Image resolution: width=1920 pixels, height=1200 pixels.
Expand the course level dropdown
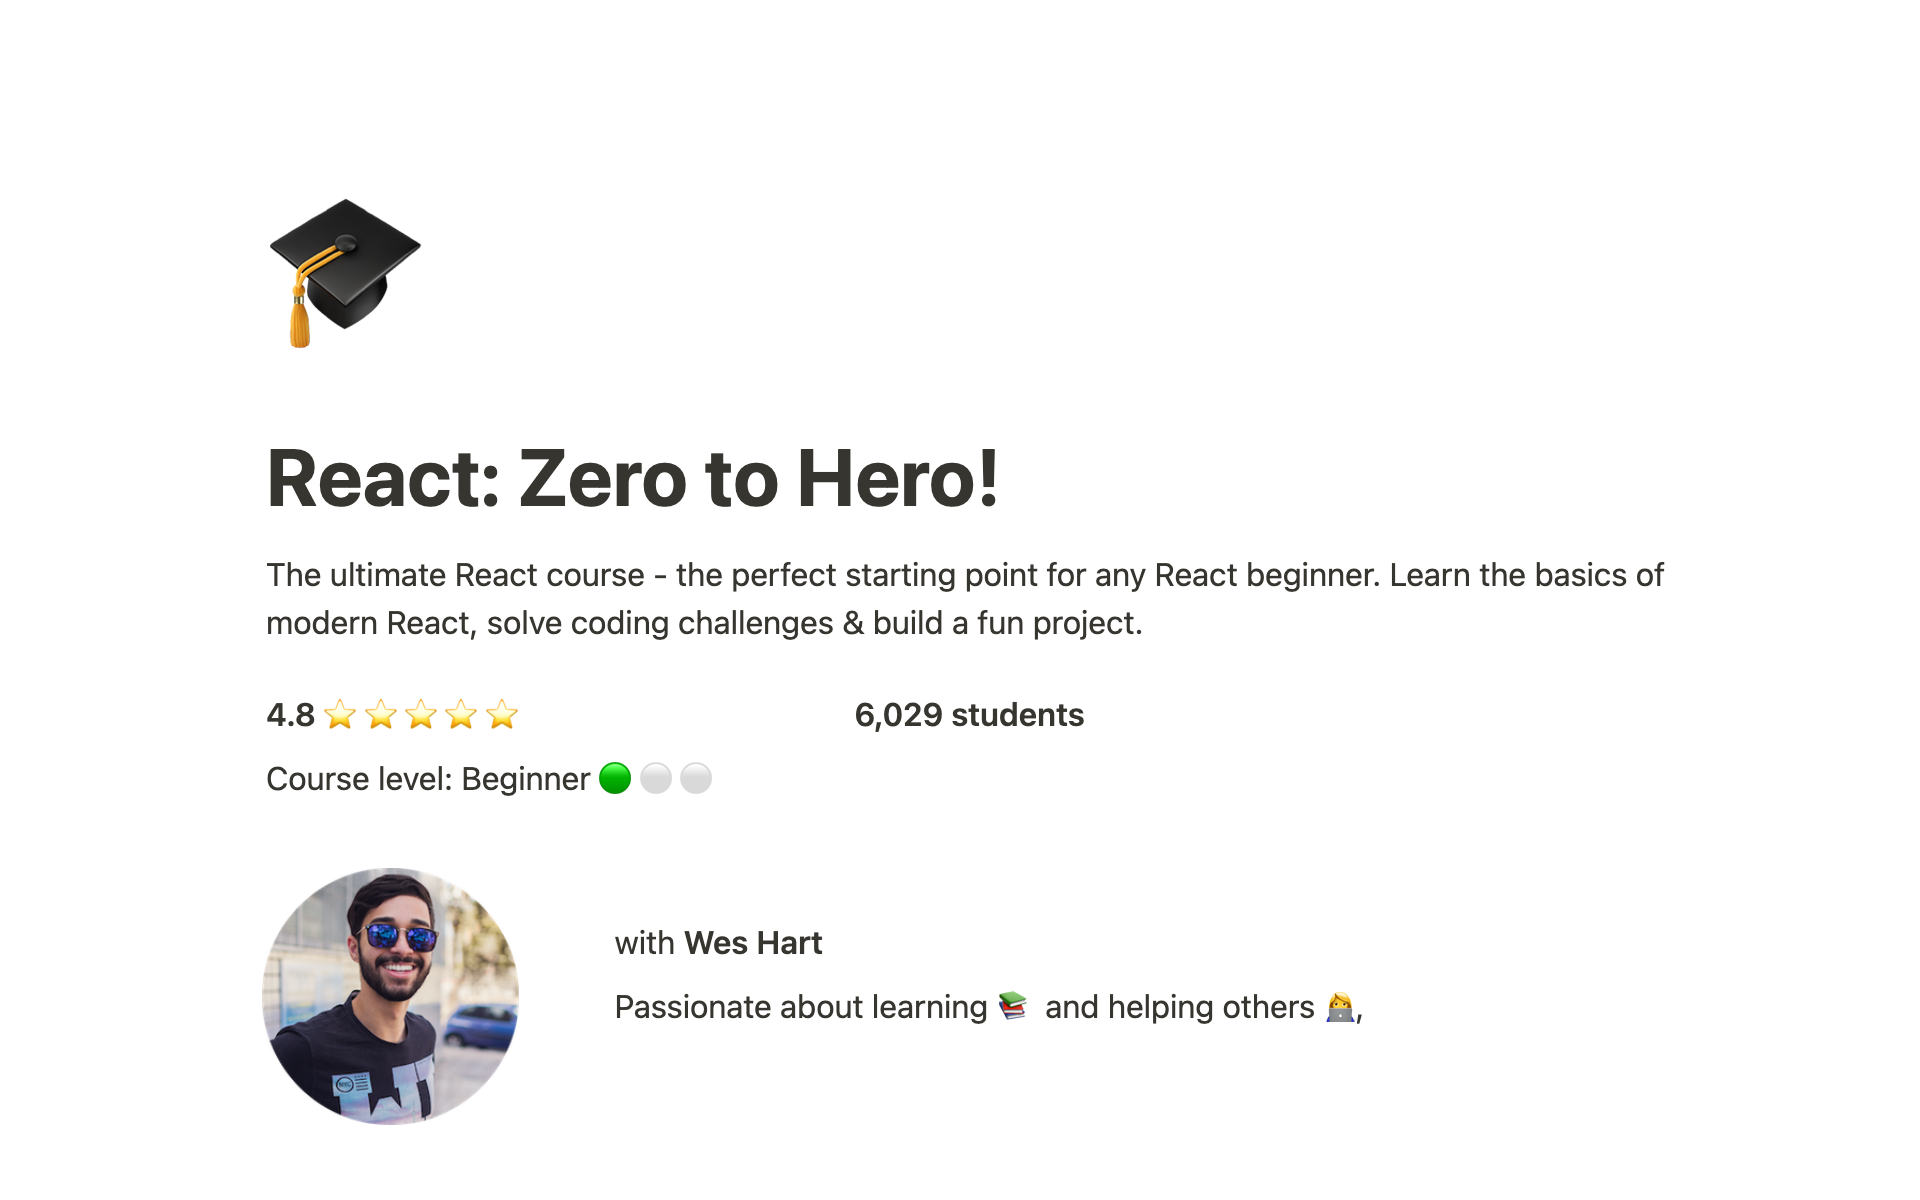coord(491,778)
